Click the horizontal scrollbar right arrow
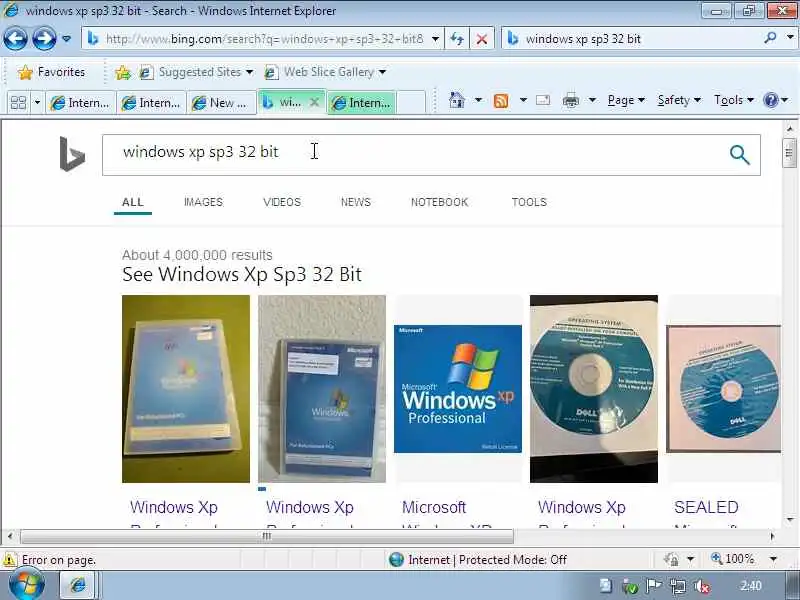Screen dimensions: 800x600 point(772,536)
